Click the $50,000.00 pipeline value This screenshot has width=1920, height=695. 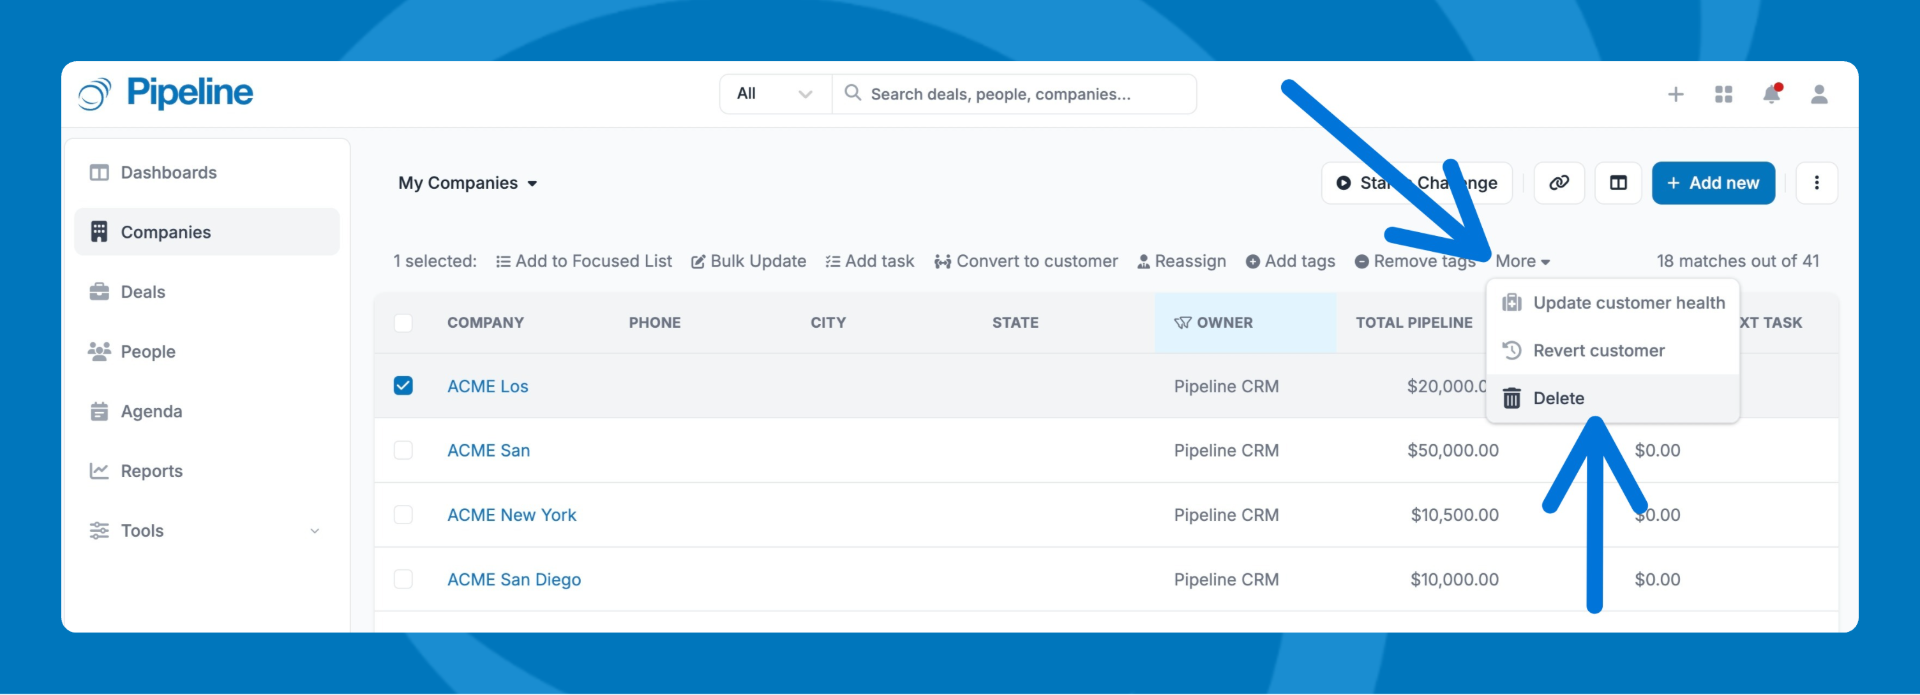point(1453,450)
